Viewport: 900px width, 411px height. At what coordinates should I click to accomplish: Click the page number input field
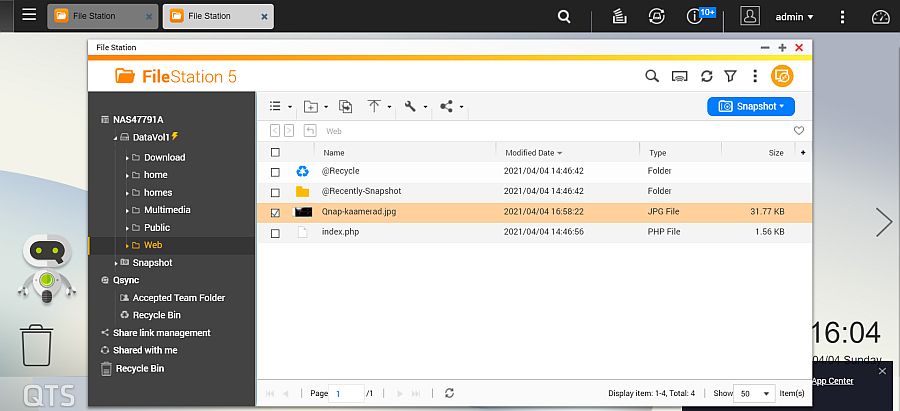(348, 393)
